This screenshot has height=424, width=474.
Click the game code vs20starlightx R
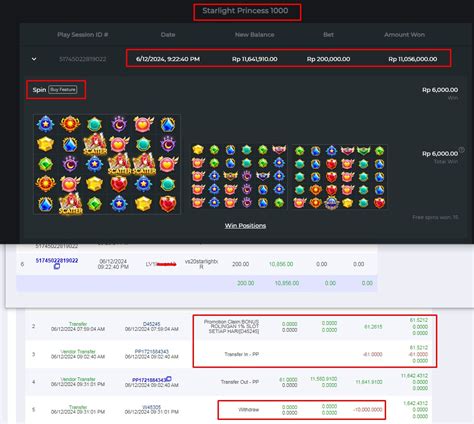coord(201,264)
